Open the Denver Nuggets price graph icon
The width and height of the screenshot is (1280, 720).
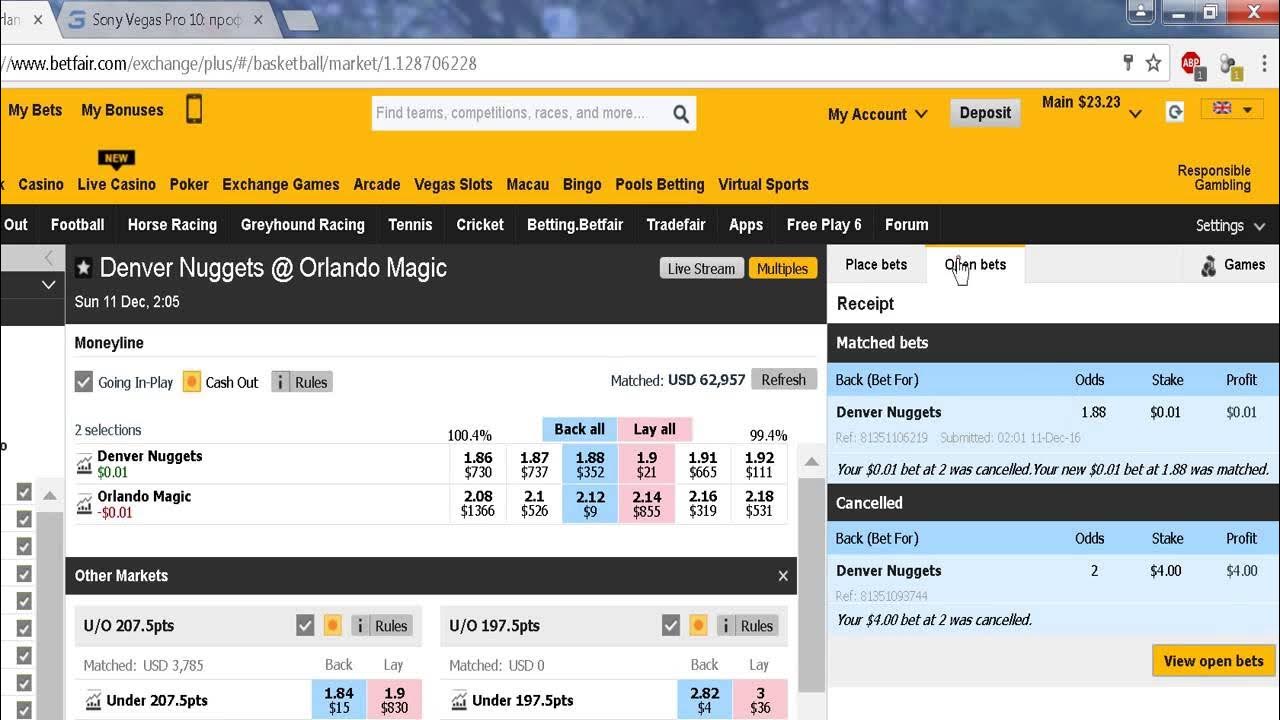pyautogui.click(x=84, y=464)
